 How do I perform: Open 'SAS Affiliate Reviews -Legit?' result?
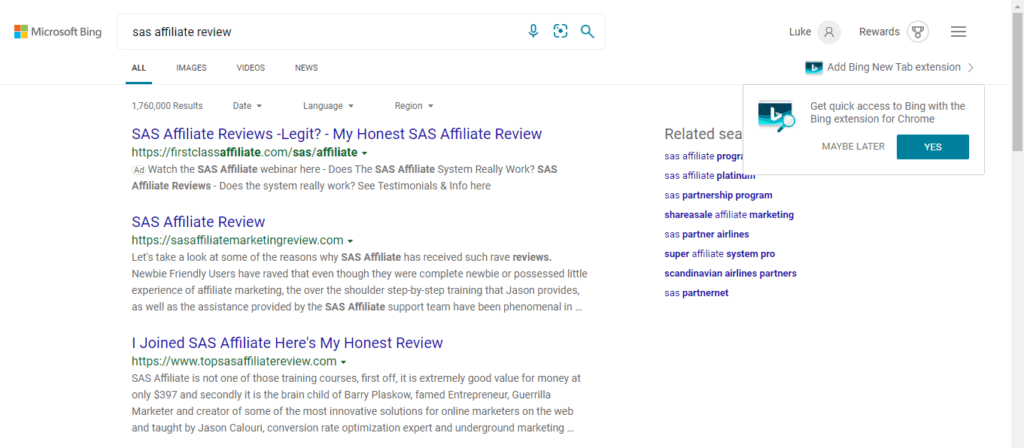coord(336,134)
